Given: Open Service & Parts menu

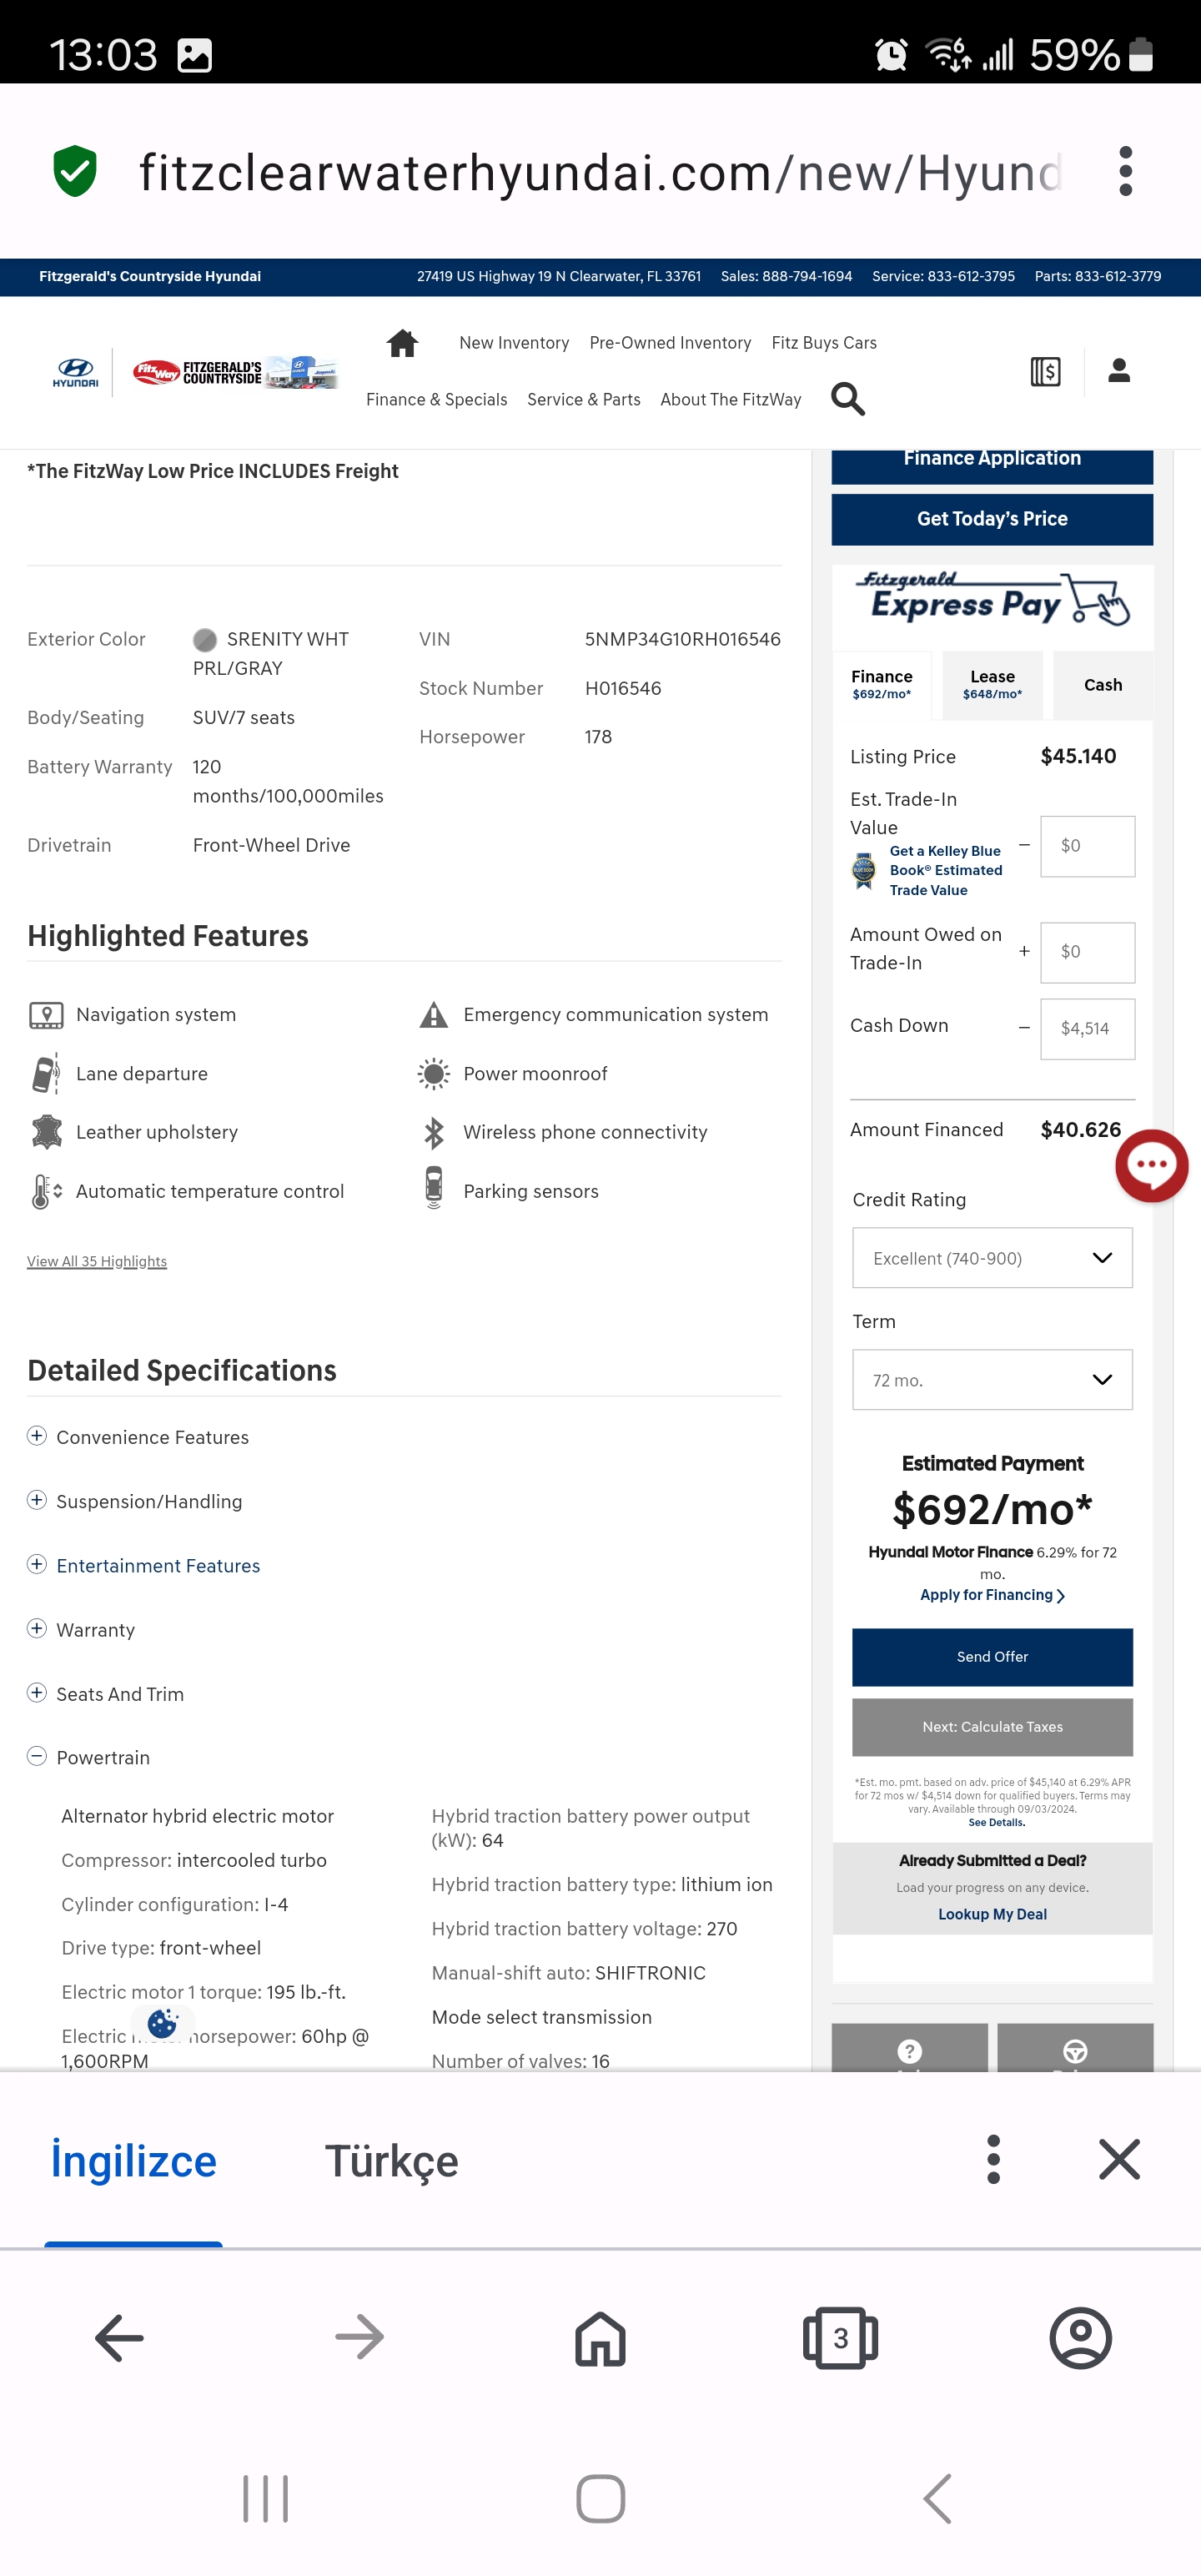Looking at the screenshot, I should (x=584, y=400).
